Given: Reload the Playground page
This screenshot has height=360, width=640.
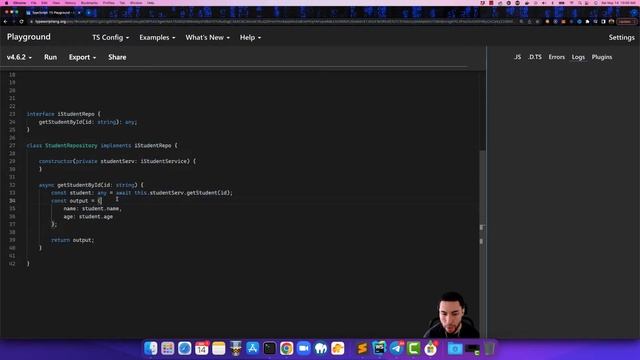Looking at the screenshot, I should 22,22.
